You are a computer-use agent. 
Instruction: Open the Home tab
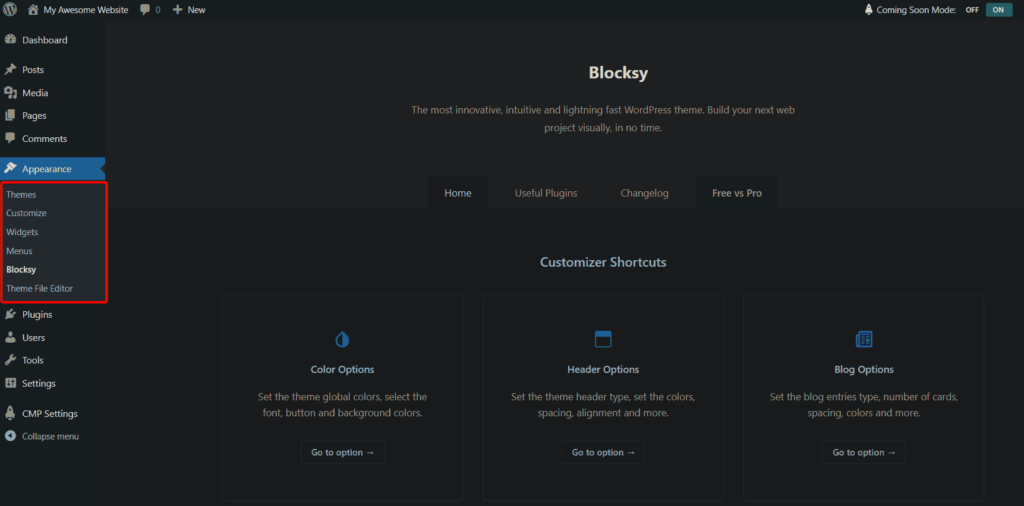tap(458, 193)
